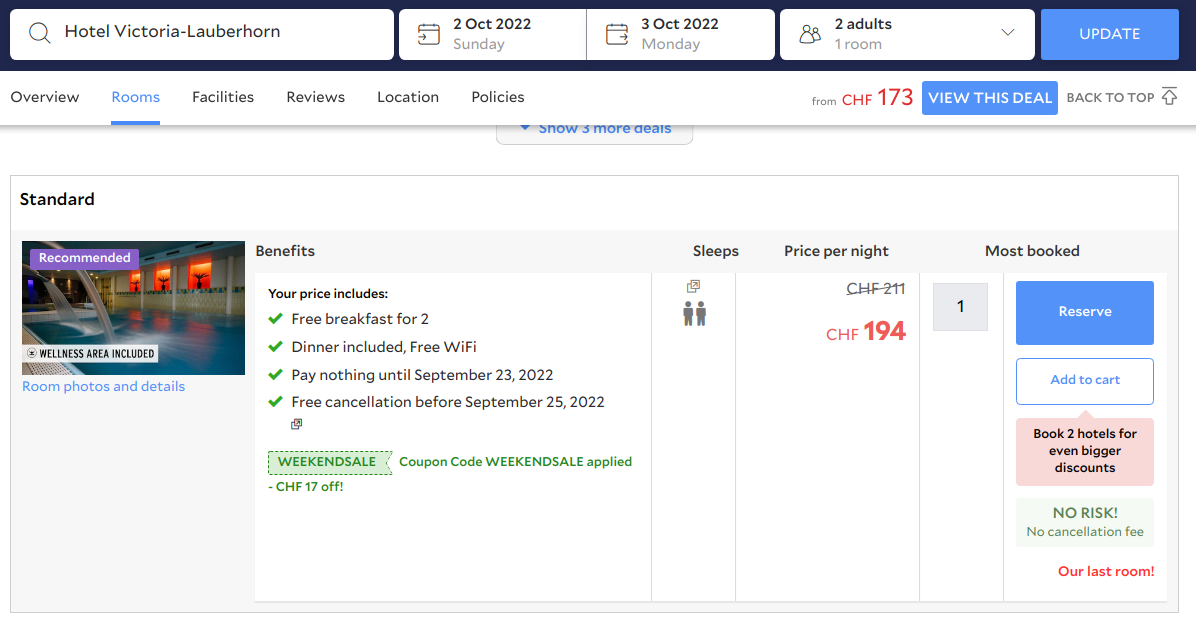Click the check-in calendar icon
Screen dimensions: 1196x621
tap(428, 34)
